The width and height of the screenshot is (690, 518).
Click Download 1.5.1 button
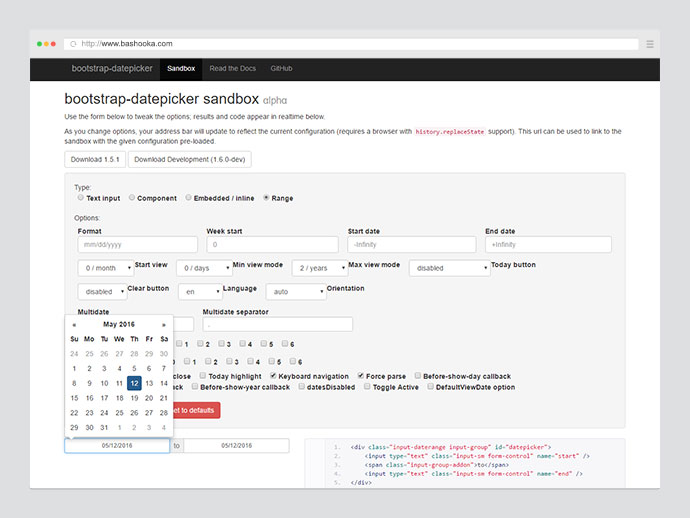tap(95, 159)
